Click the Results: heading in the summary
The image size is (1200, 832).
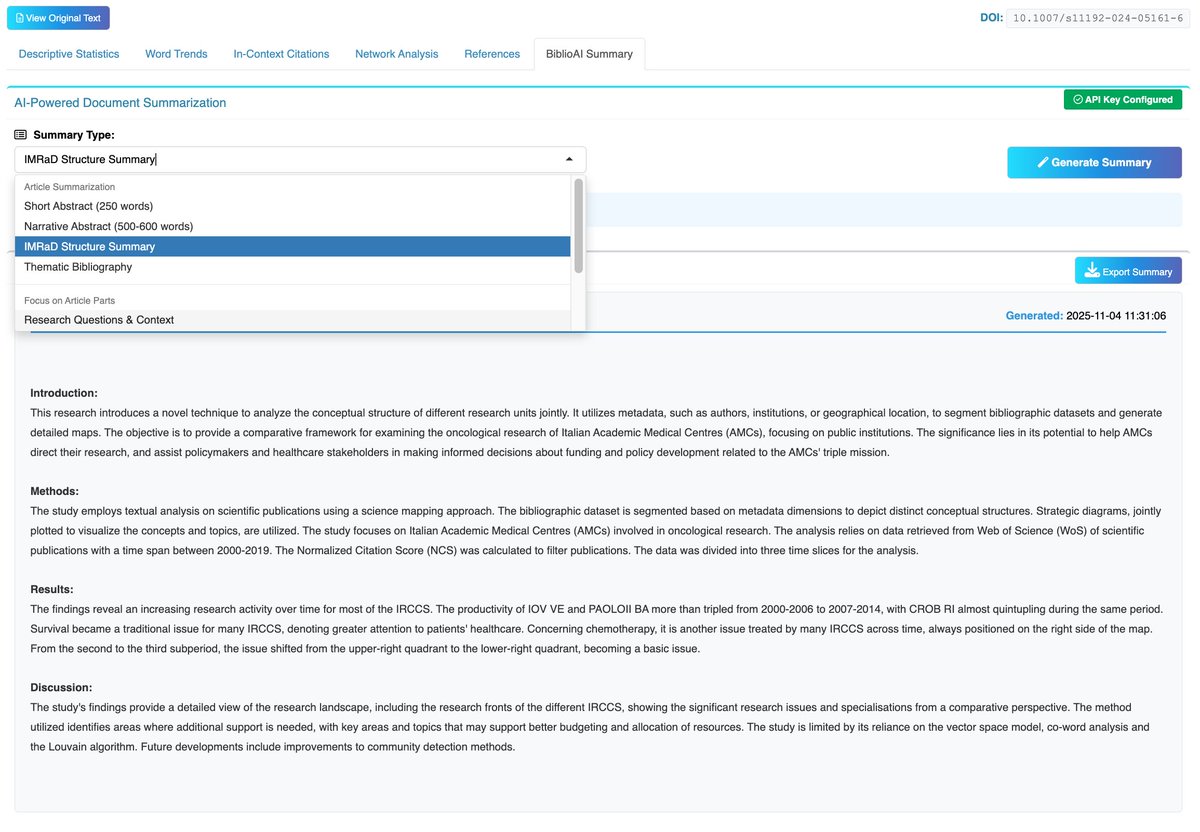click(52, 589)
